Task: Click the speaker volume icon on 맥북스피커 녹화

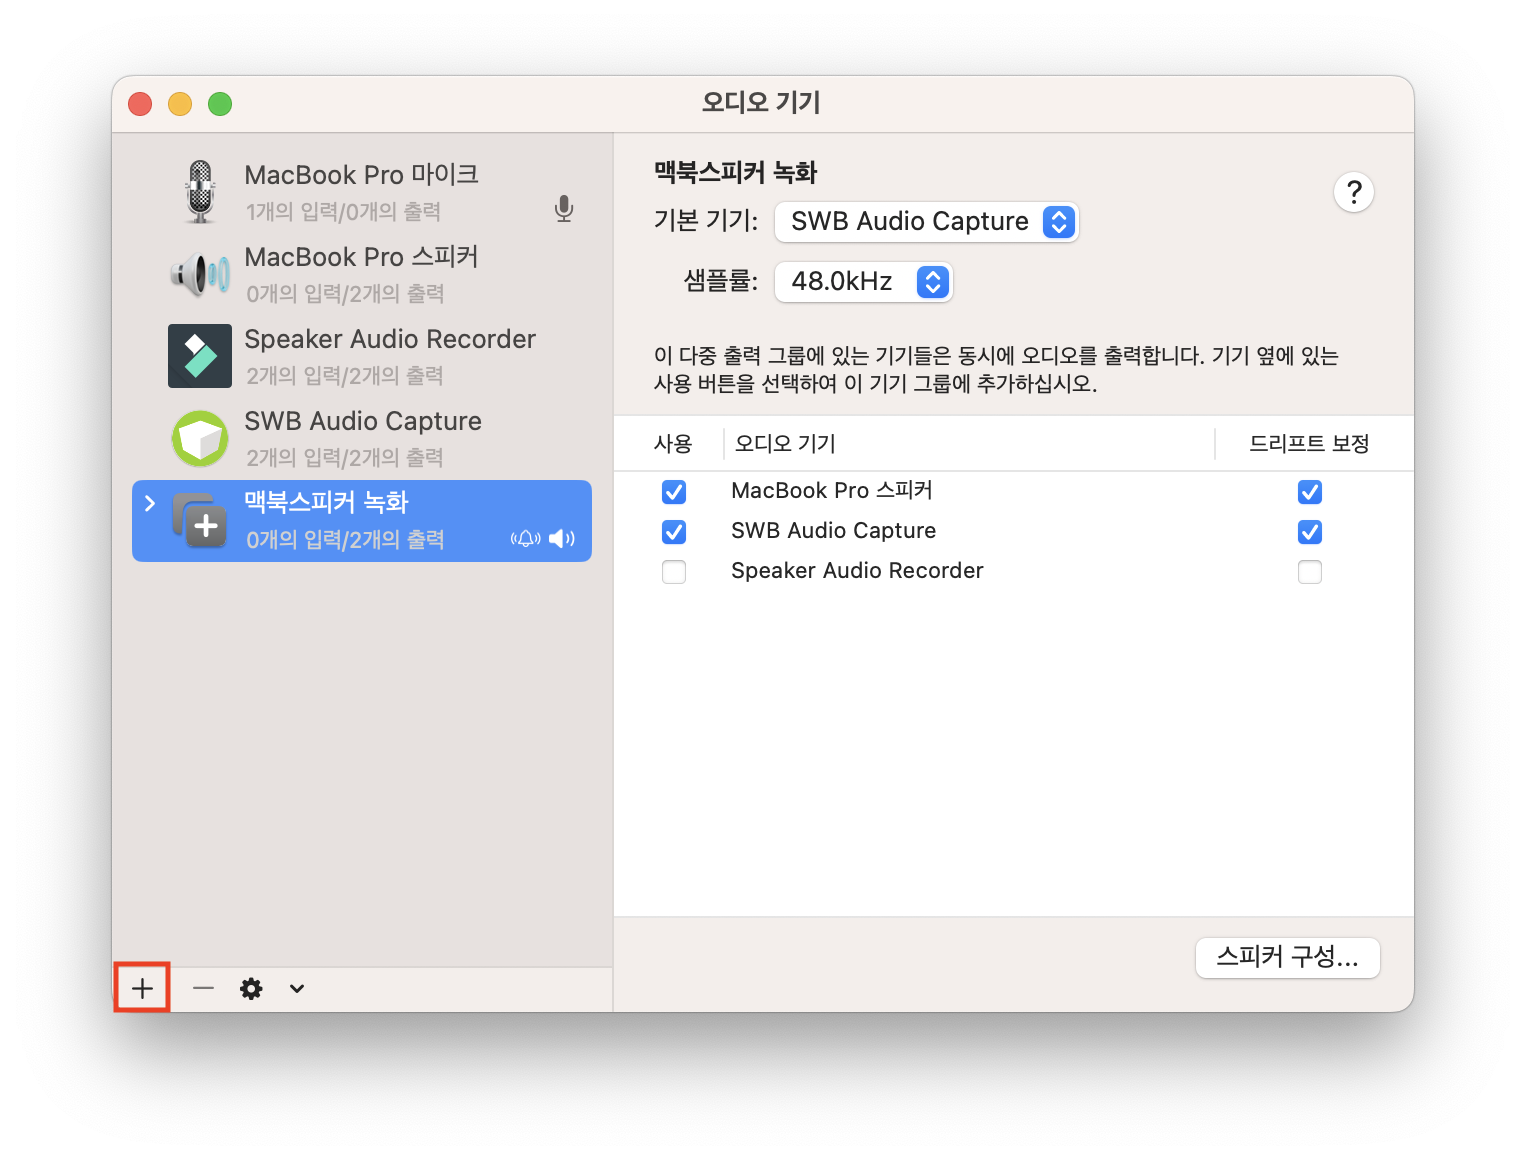Action: [x=562, y=539]
